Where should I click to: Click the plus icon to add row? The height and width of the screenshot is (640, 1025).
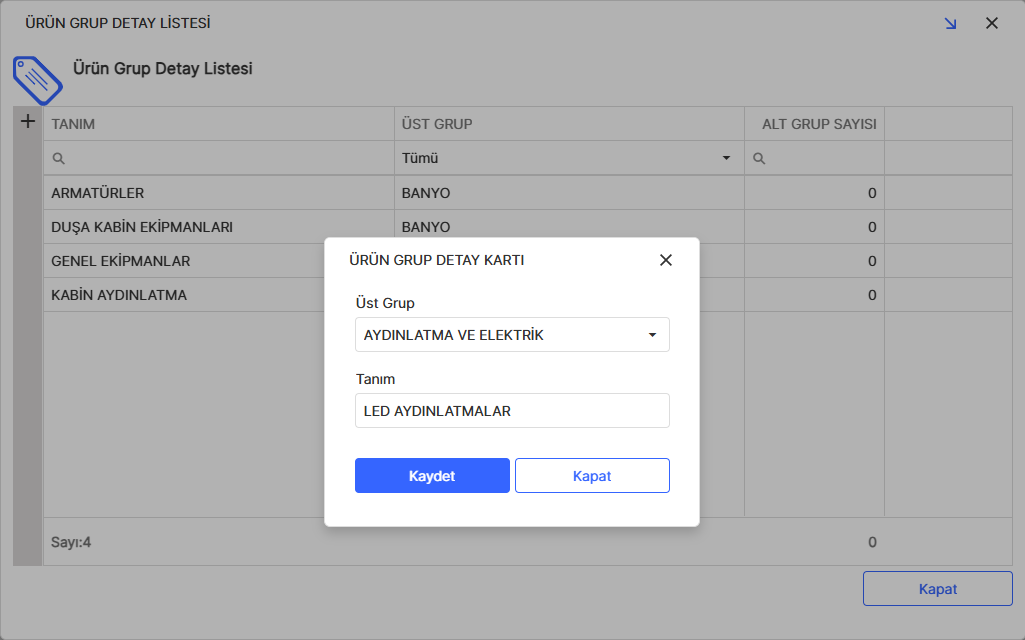(28, 122)
